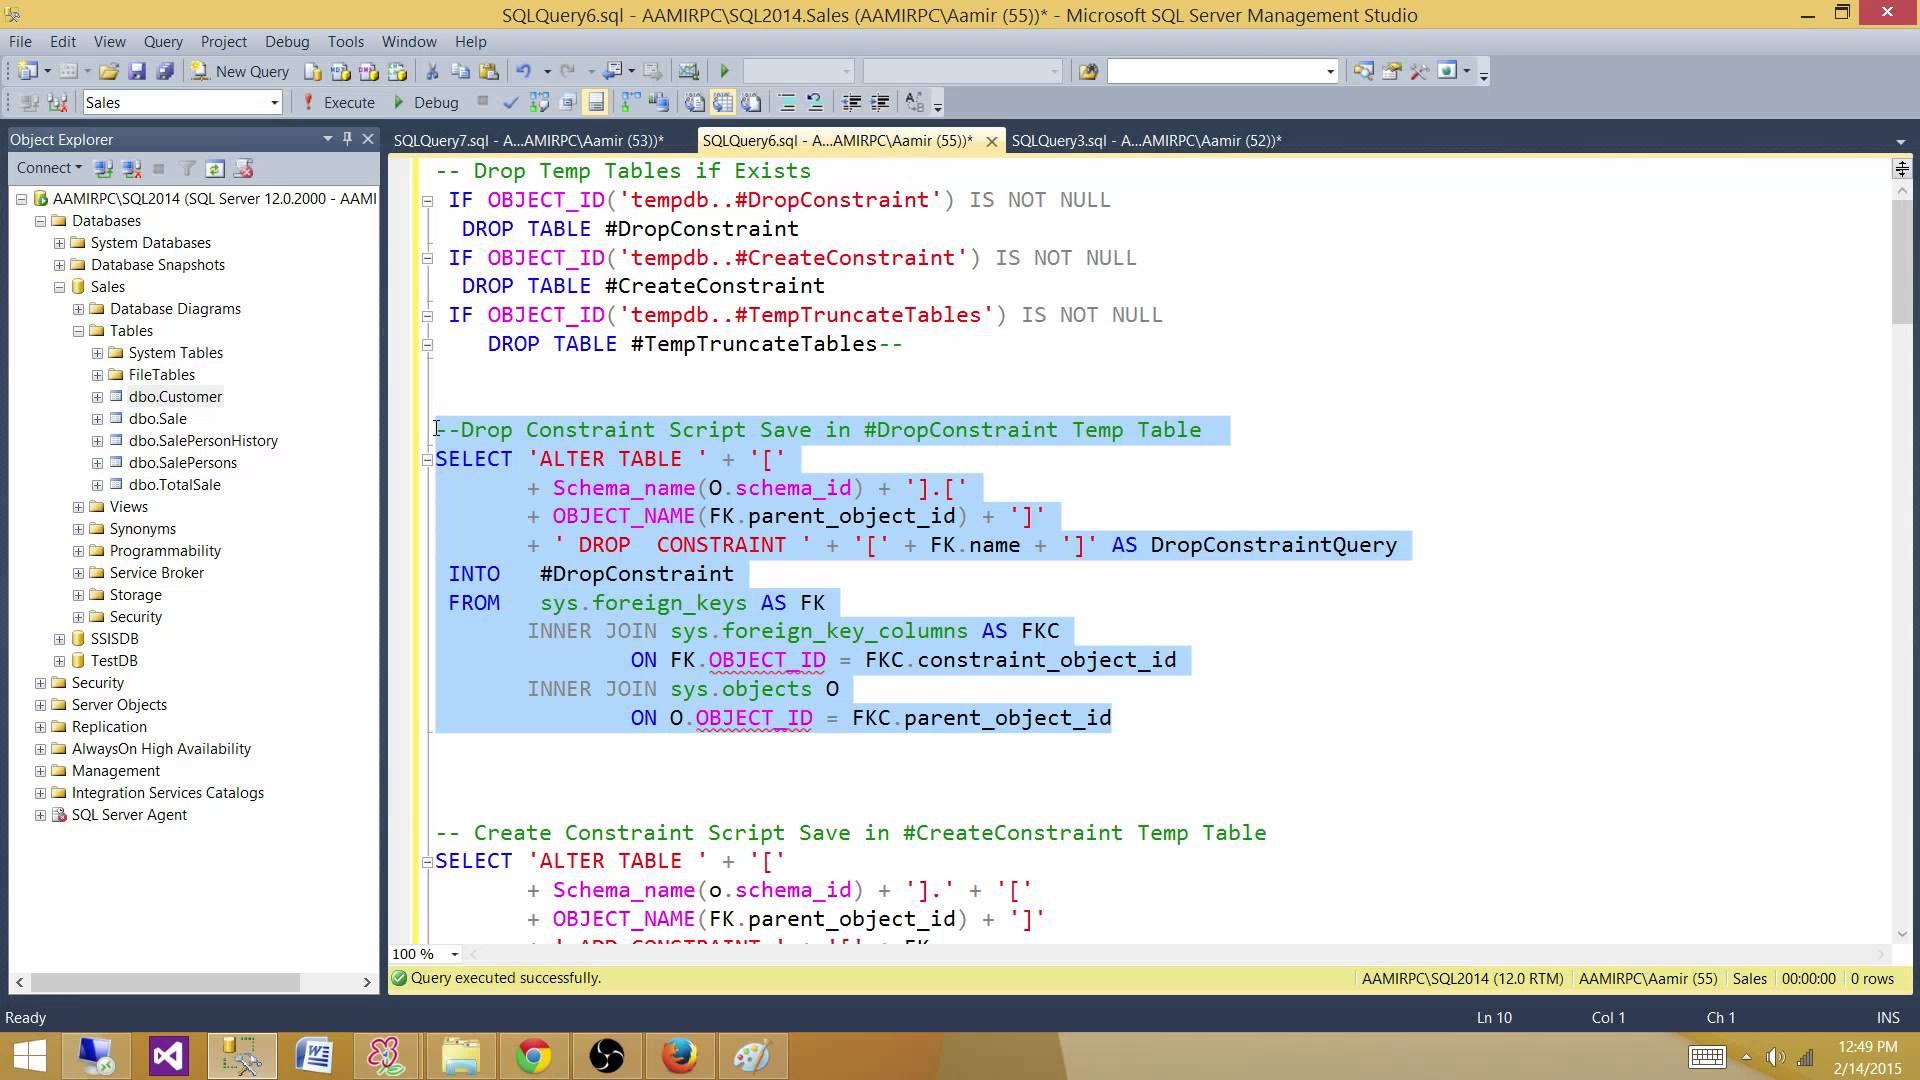
Task: Open the Project menu
Action: pyautogui.click(x=223, y=41)
